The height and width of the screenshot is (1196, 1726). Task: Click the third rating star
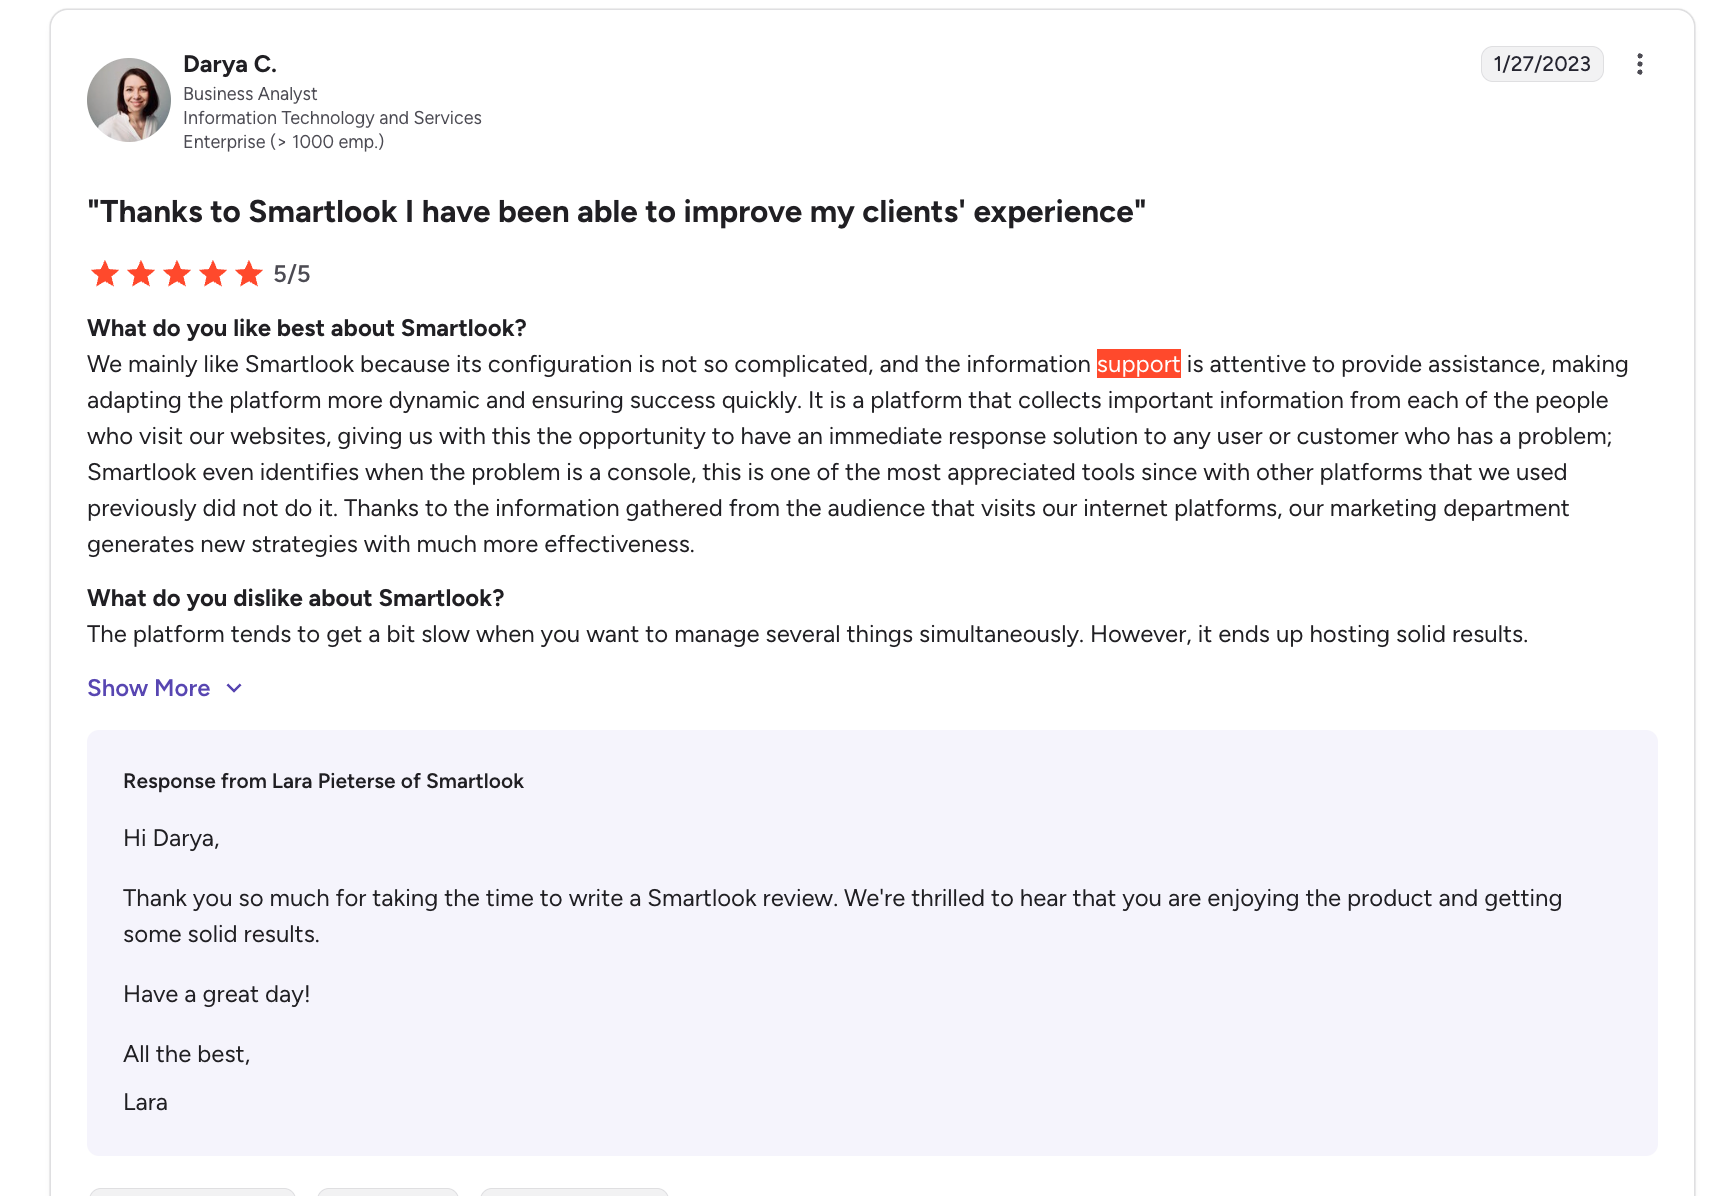[x=177, y=274]
